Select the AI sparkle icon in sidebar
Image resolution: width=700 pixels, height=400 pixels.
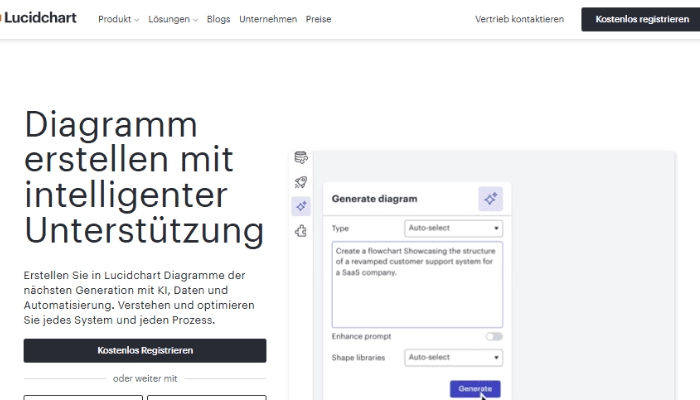301,206
